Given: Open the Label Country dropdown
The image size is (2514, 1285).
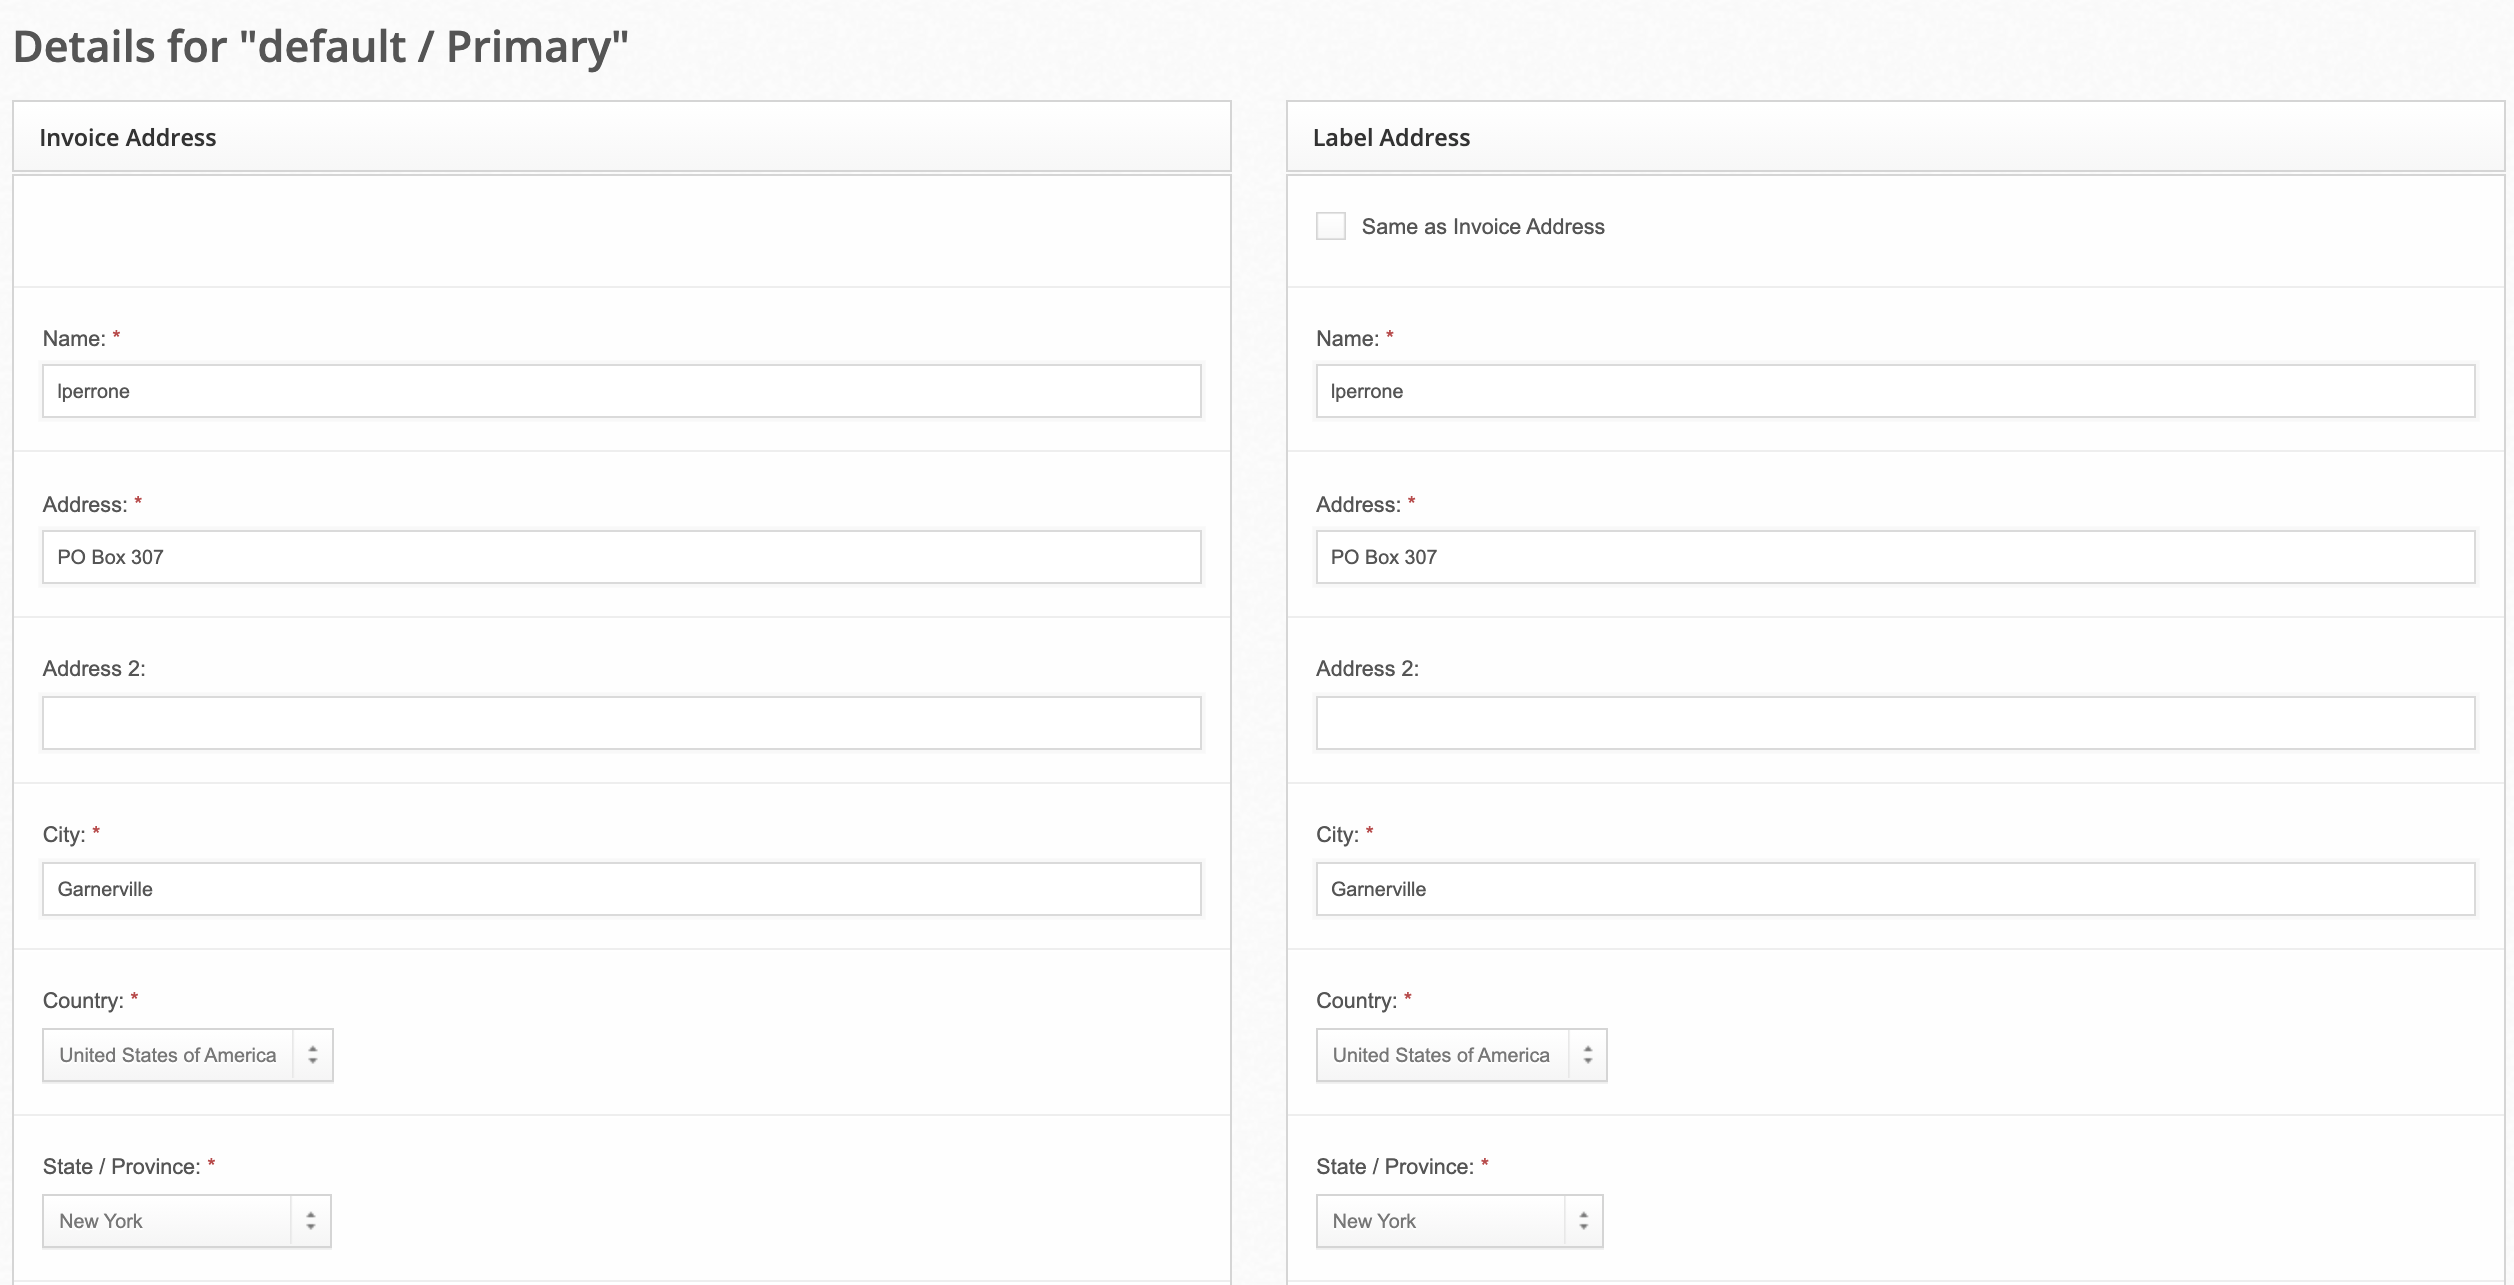Looking at the screenshot, I should [x=1461, y=1055].
